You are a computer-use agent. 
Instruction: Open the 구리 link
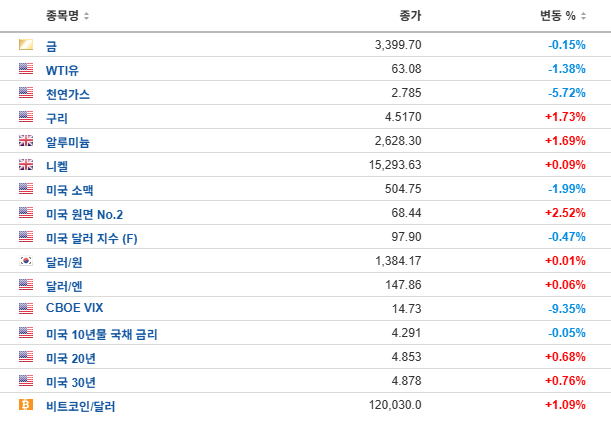pyautogui.click(x=57, y=117)
